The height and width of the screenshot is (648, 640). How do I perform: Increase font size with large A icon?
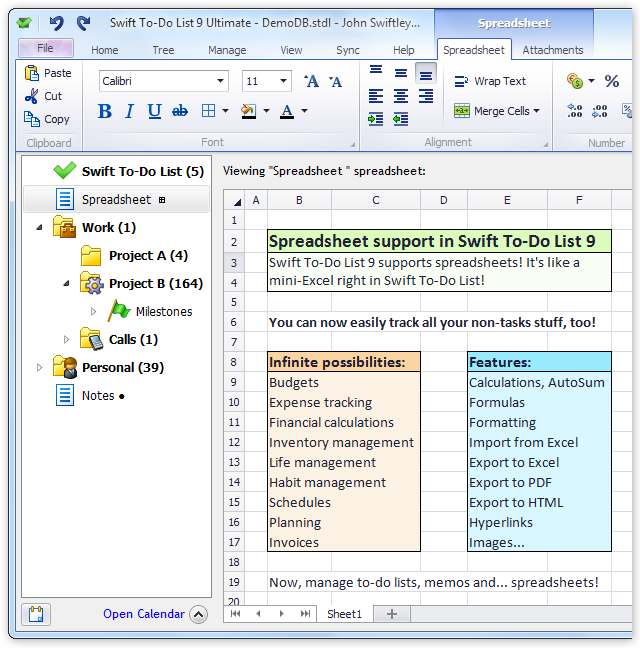pos(312,81)
